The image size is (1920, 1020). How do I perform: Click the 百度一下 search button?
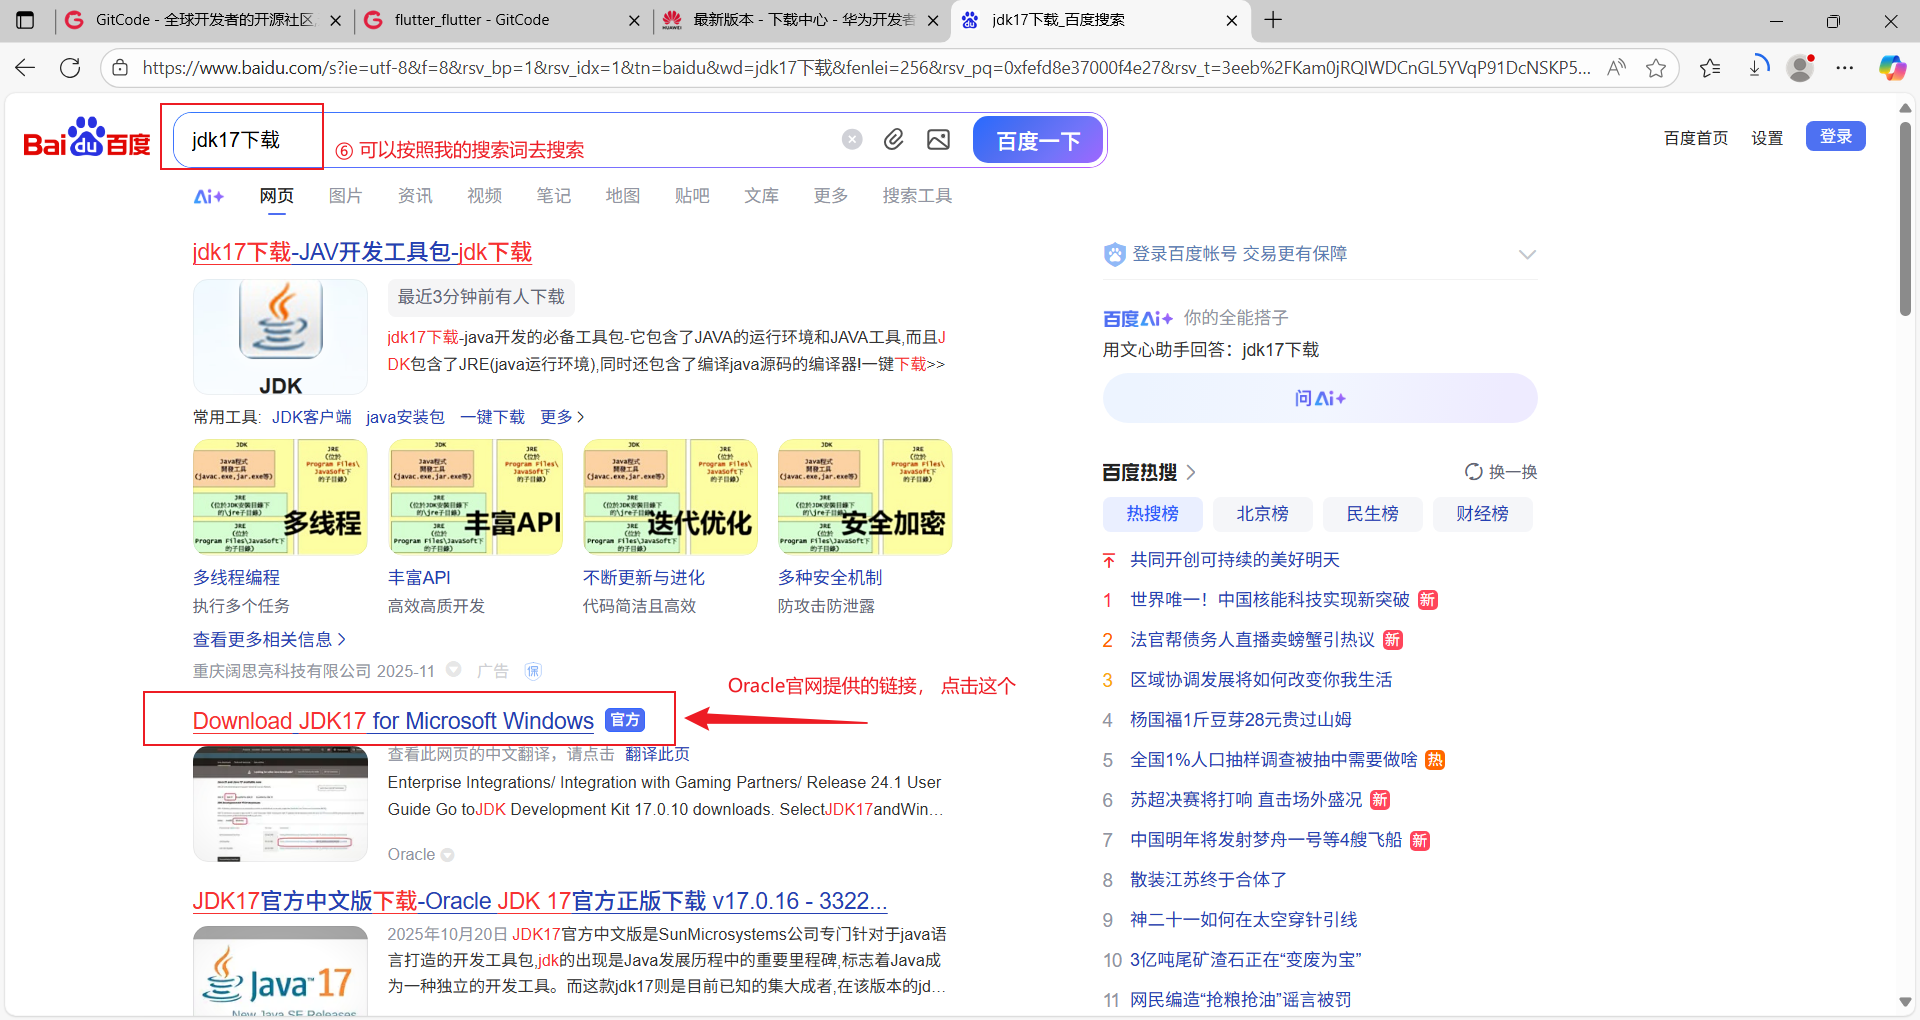[1038, 140]
